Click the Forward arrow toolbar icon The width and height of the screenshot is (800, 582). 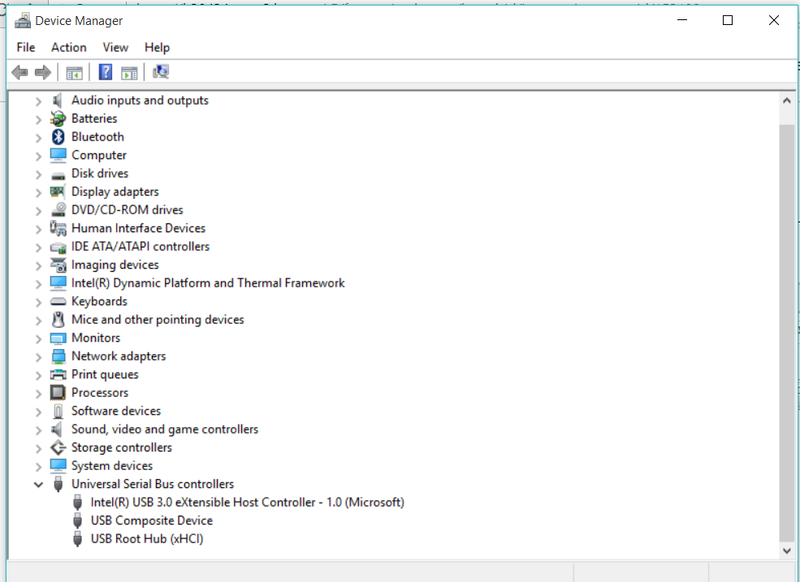click(43, 72)
